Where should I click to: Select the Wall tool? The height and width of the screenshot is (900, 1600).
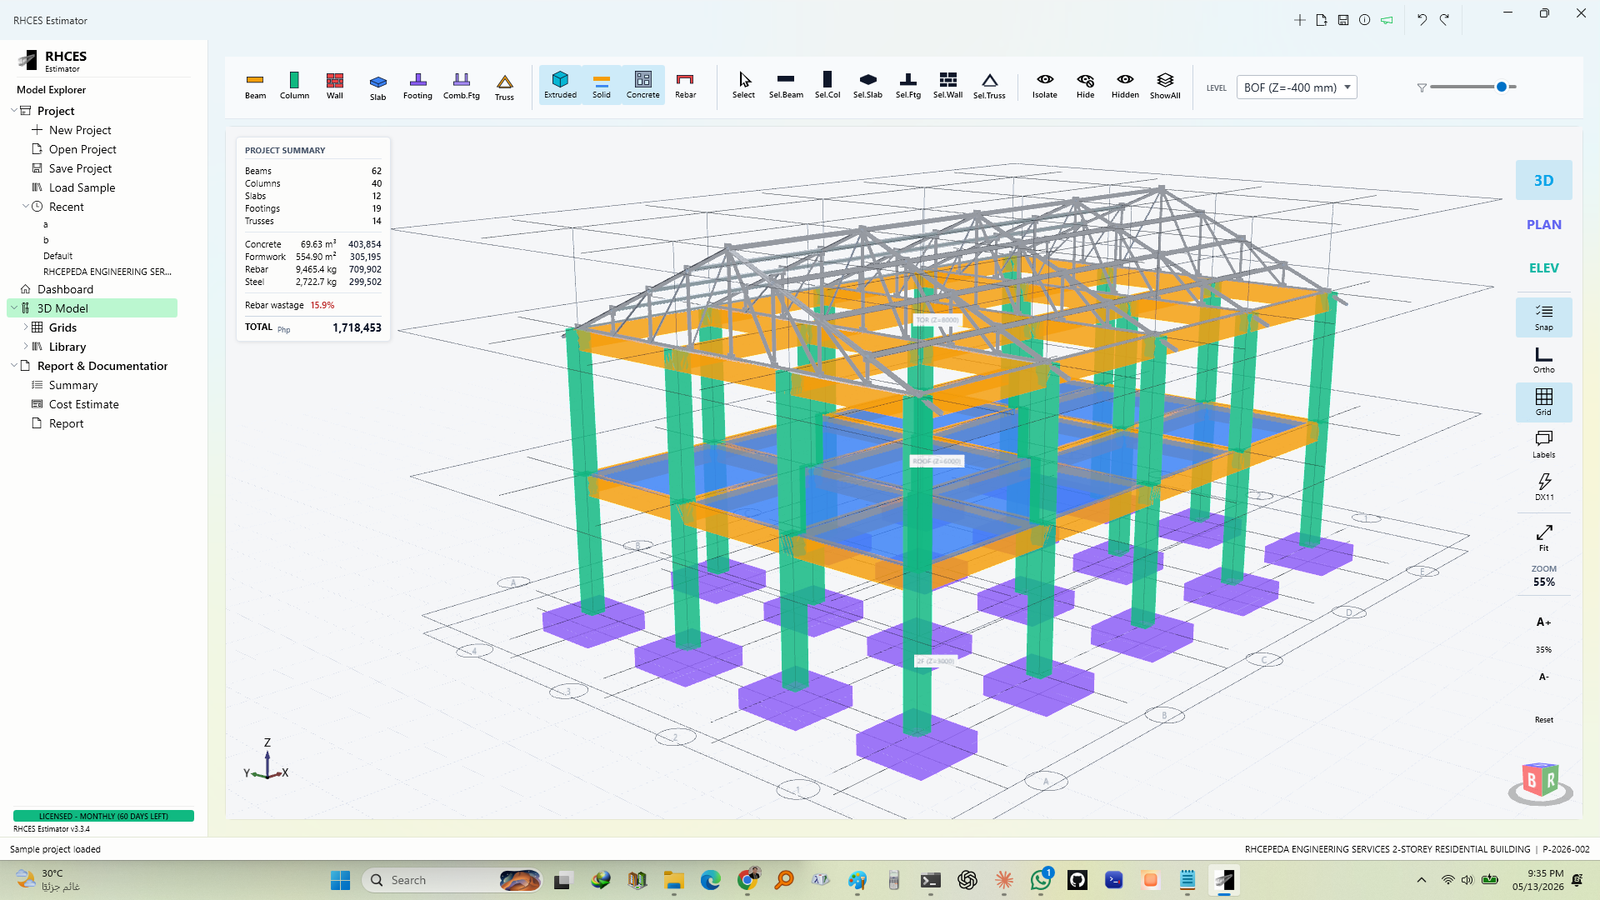pyautogui.click(x=335, y=85)
